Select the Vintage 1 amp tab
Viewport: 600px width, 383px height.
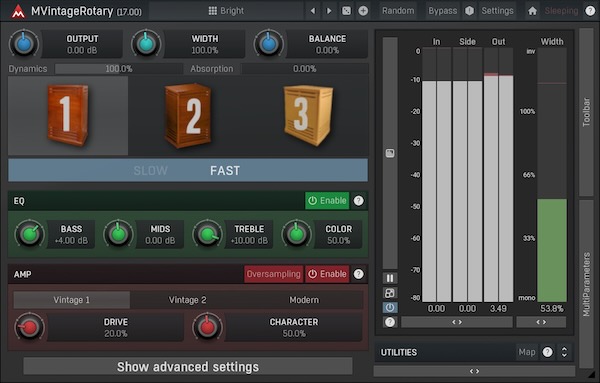point(72,300)
